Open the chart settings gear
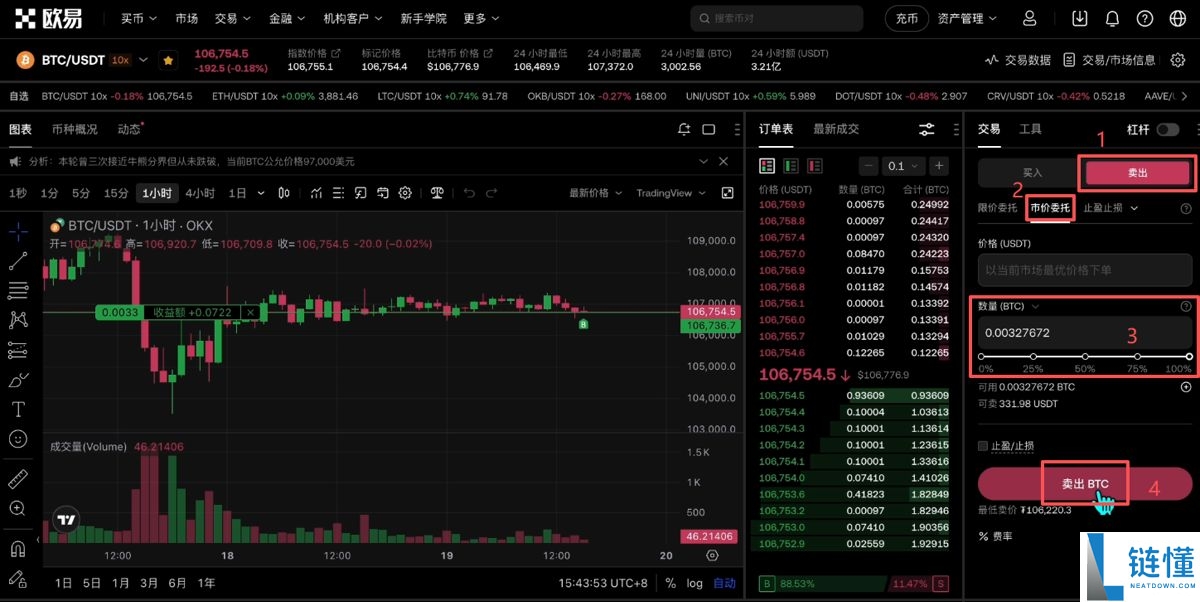Image resolution: width=1200 pixels, height=602 pixels. tap(405, 192)
